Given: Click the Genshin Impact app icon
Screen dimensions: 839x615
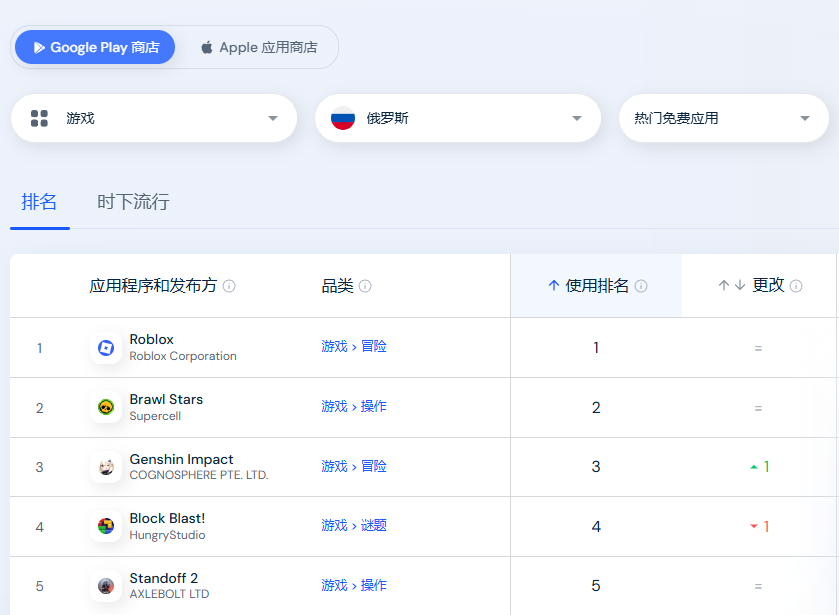Looking at the screenshot, I should point(106,467).
